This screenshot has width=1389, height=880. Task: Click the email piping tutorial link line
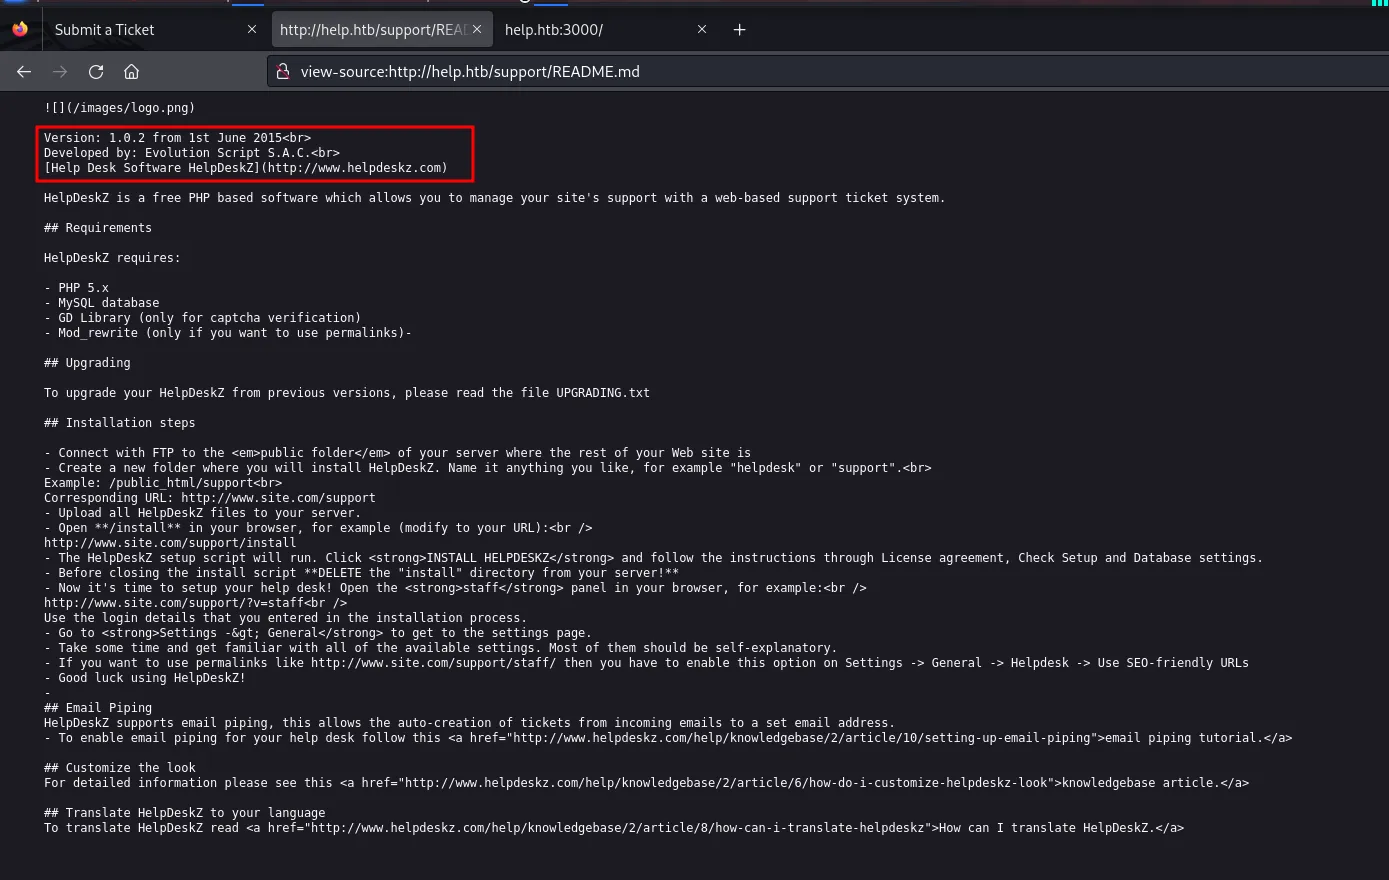click(668, 738)
